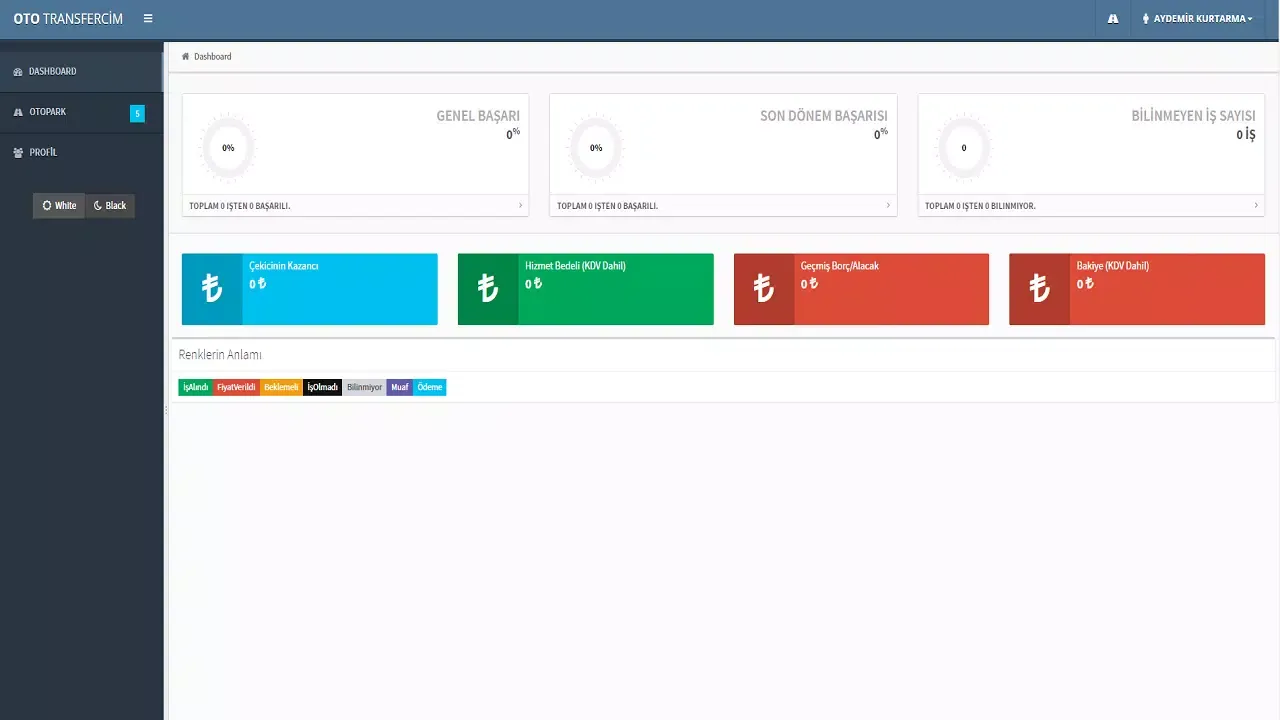Click the car icon in top bar
Viewport: 1280px width, 720px height.
coord(1113,18)
